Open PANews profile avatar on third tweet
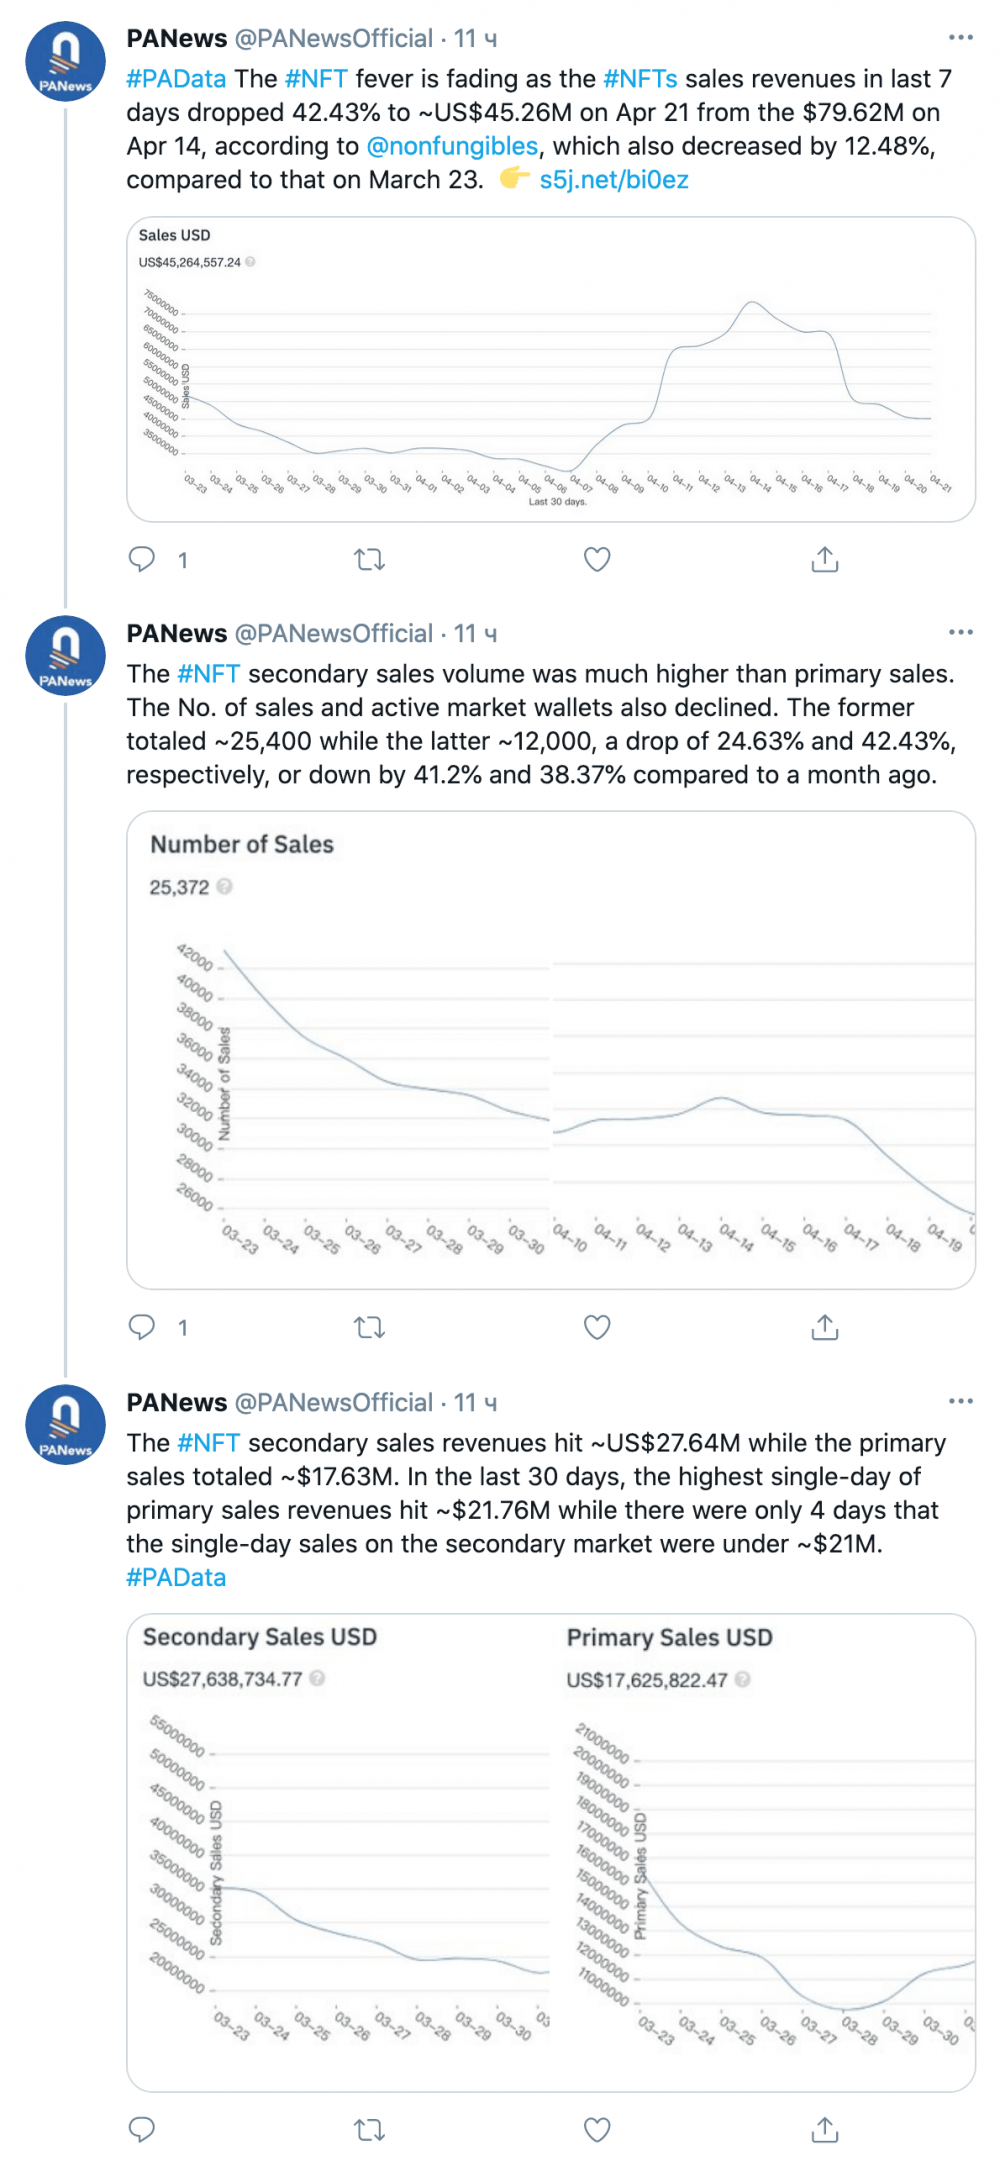1000x2161 pixels. (x=65, y=1425)
